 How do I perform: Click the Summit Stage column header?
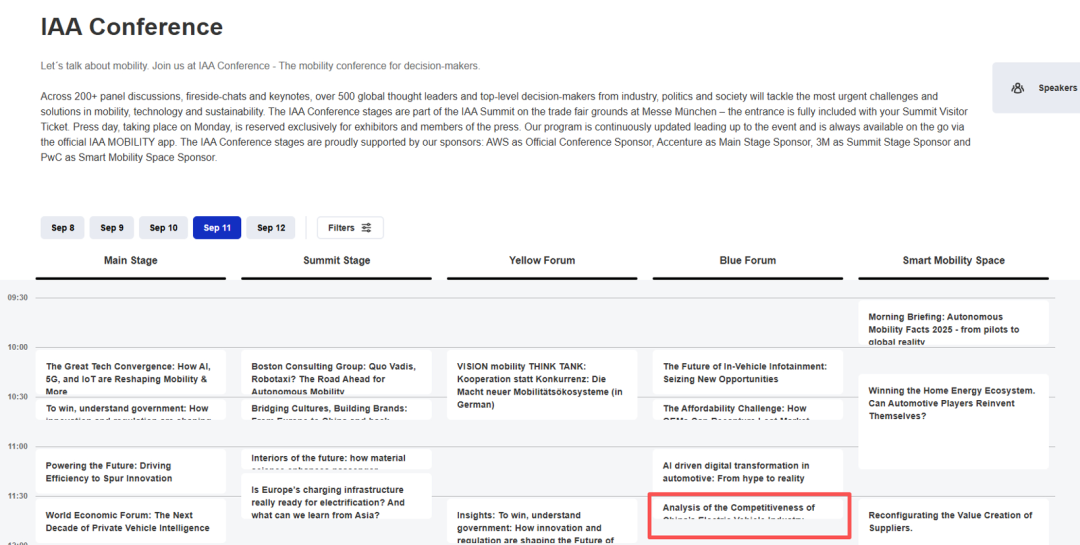[x=337, y=260]
